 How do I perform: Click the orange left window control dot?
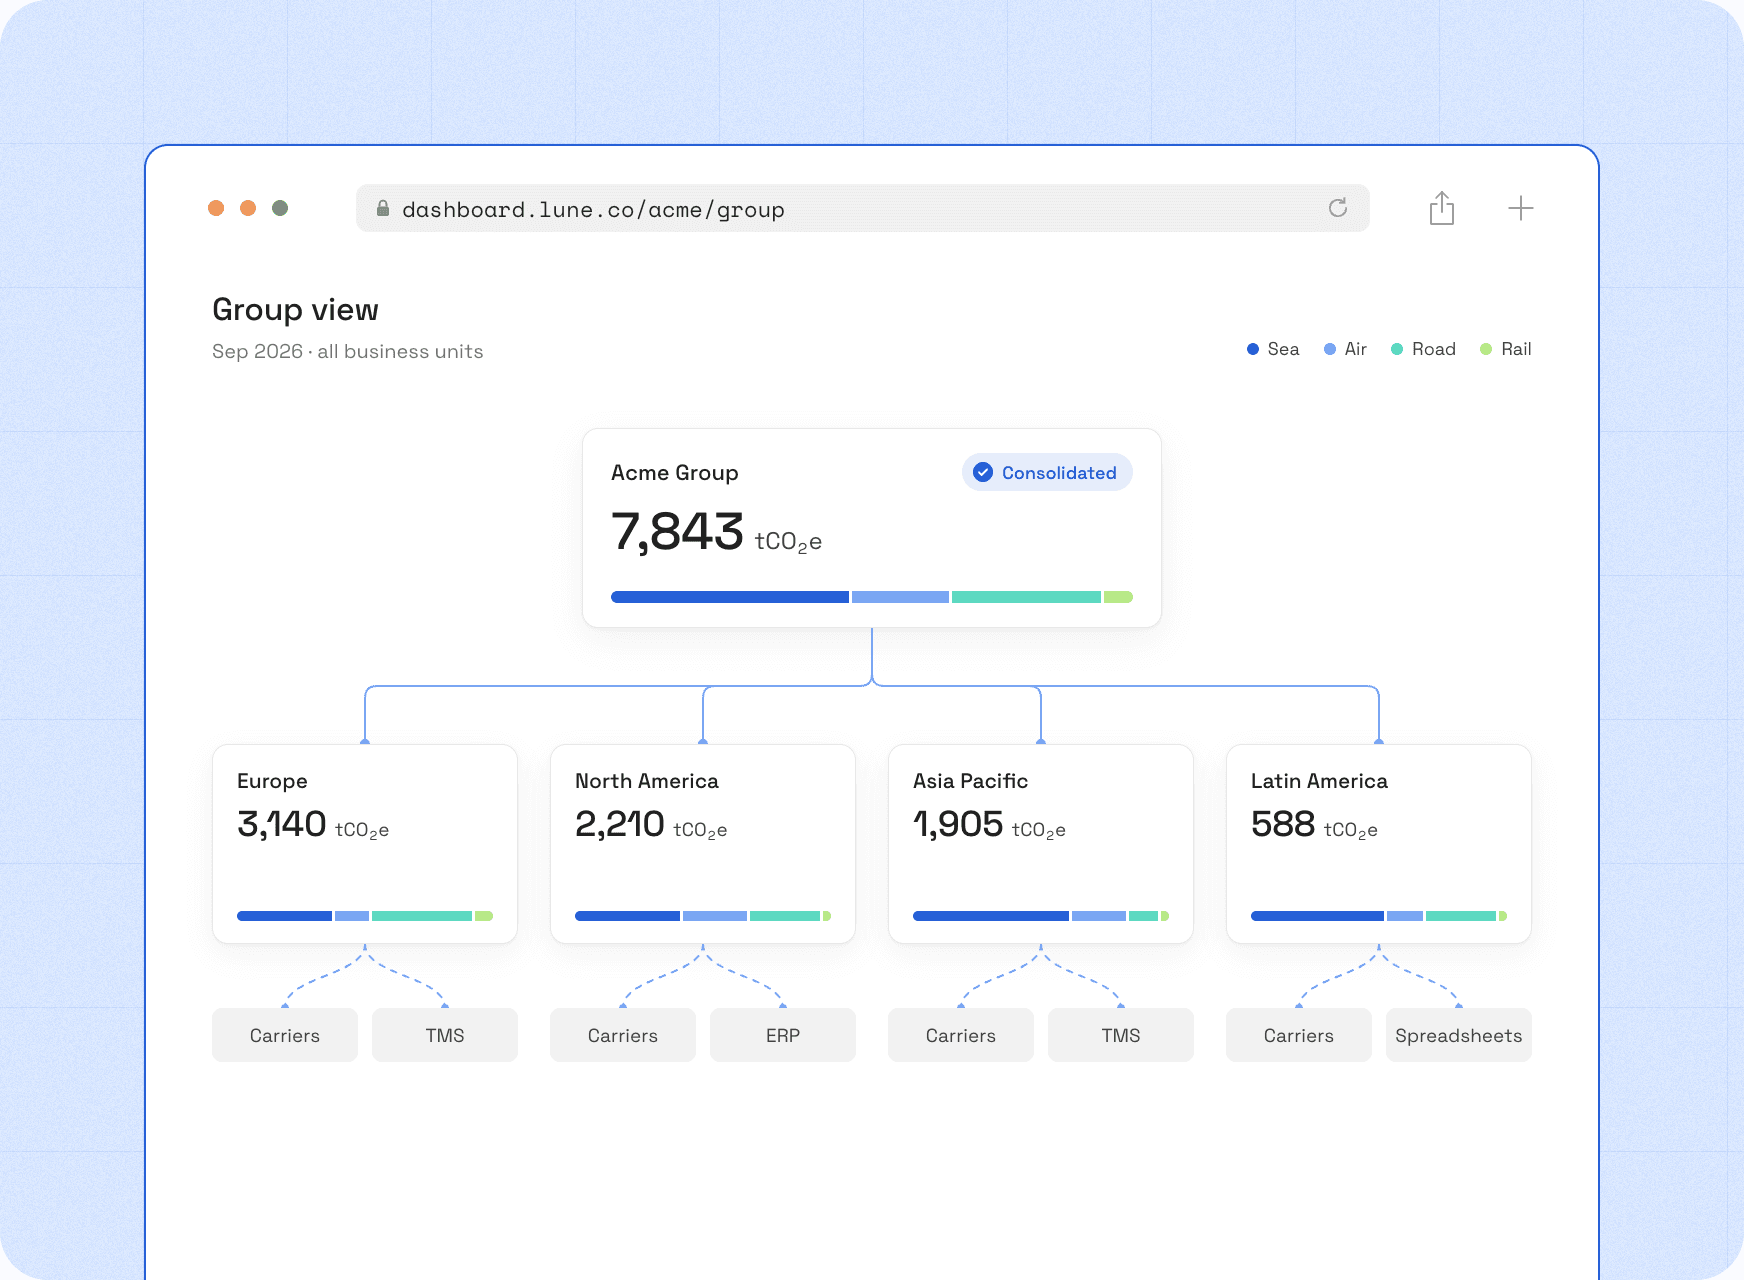216,208
